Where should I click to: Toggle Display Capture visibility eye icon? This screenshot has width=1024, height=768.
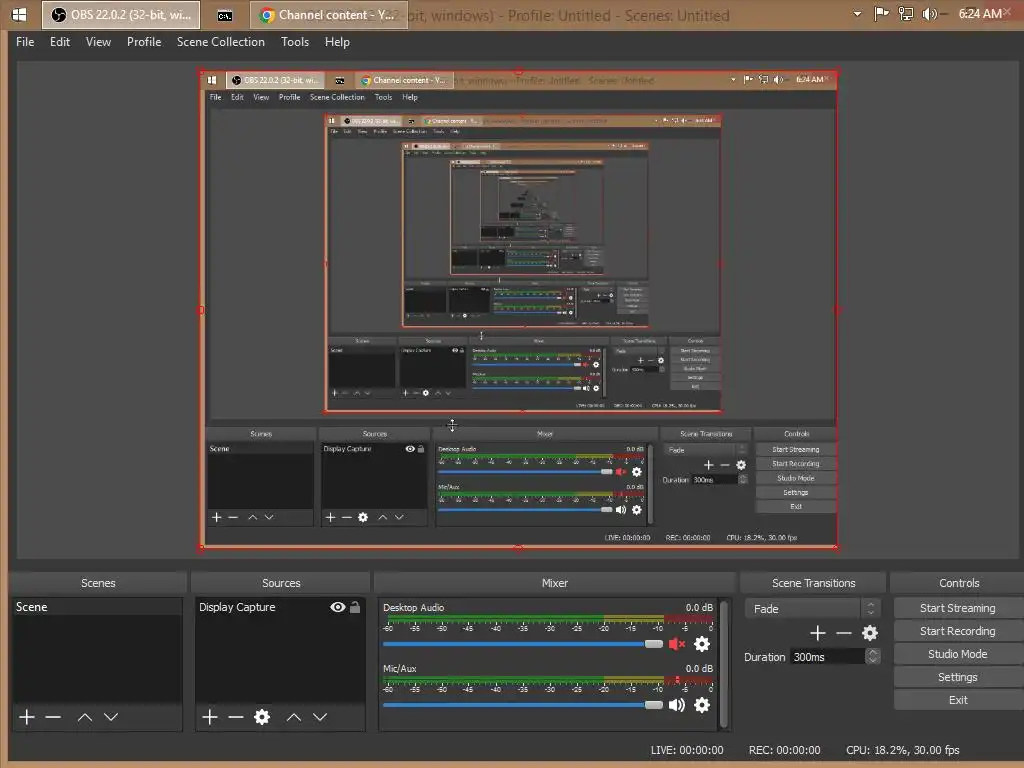338,607
